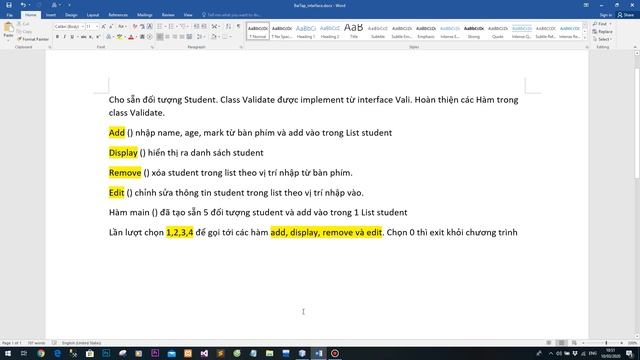Toggle underline formatting

[x=72, y=37]
